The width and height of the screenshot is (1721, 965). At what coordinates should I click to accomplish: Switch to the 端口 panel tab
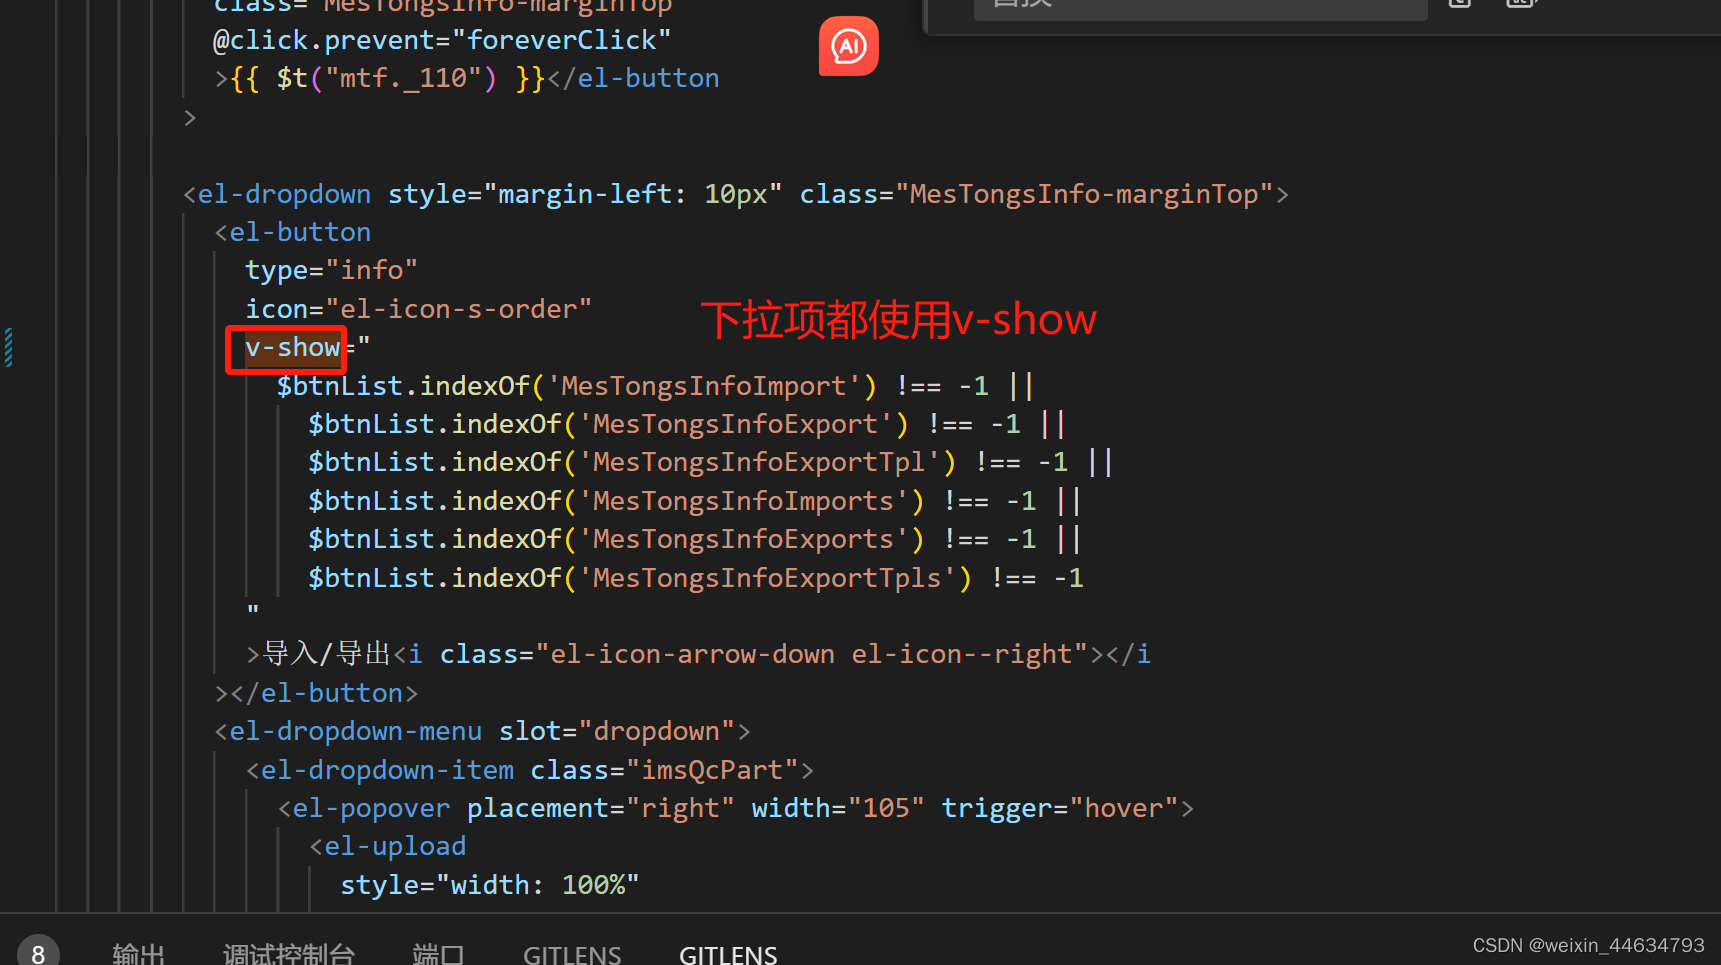coord(438,952)
